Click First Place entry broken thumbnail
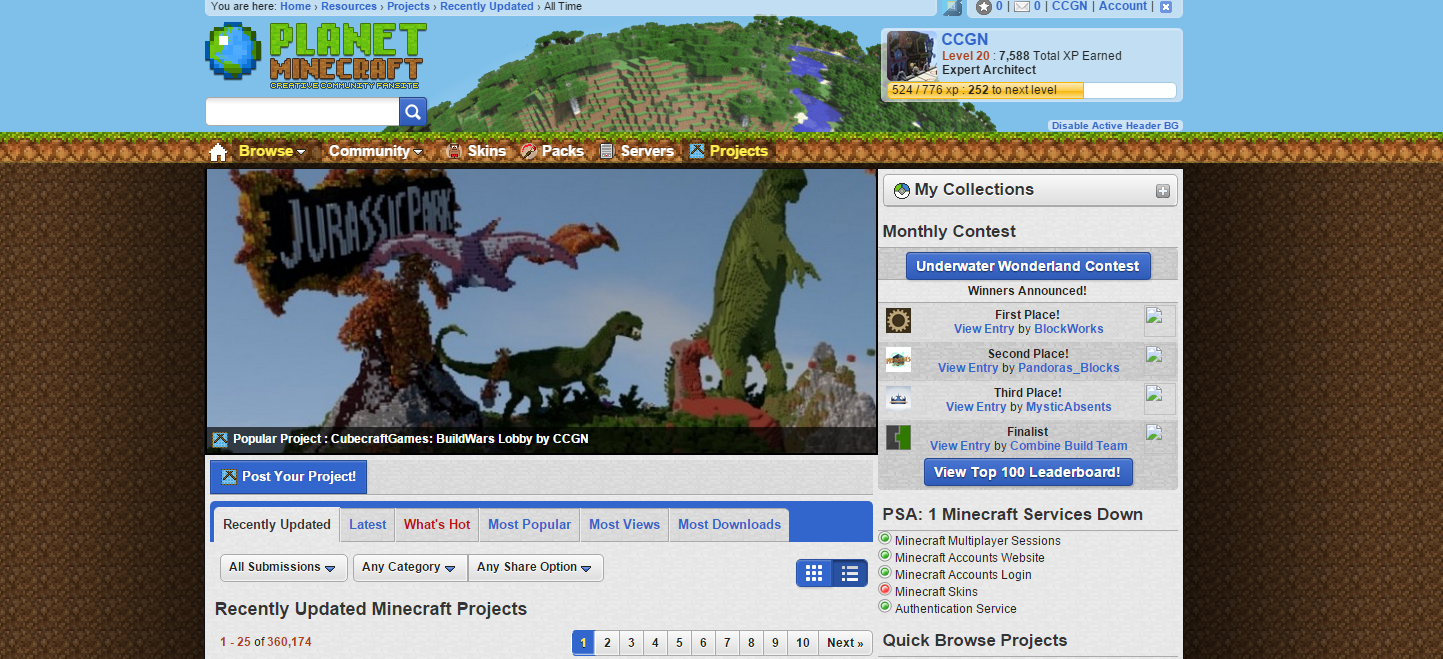1443x659 pixels. coord(1160,321)
